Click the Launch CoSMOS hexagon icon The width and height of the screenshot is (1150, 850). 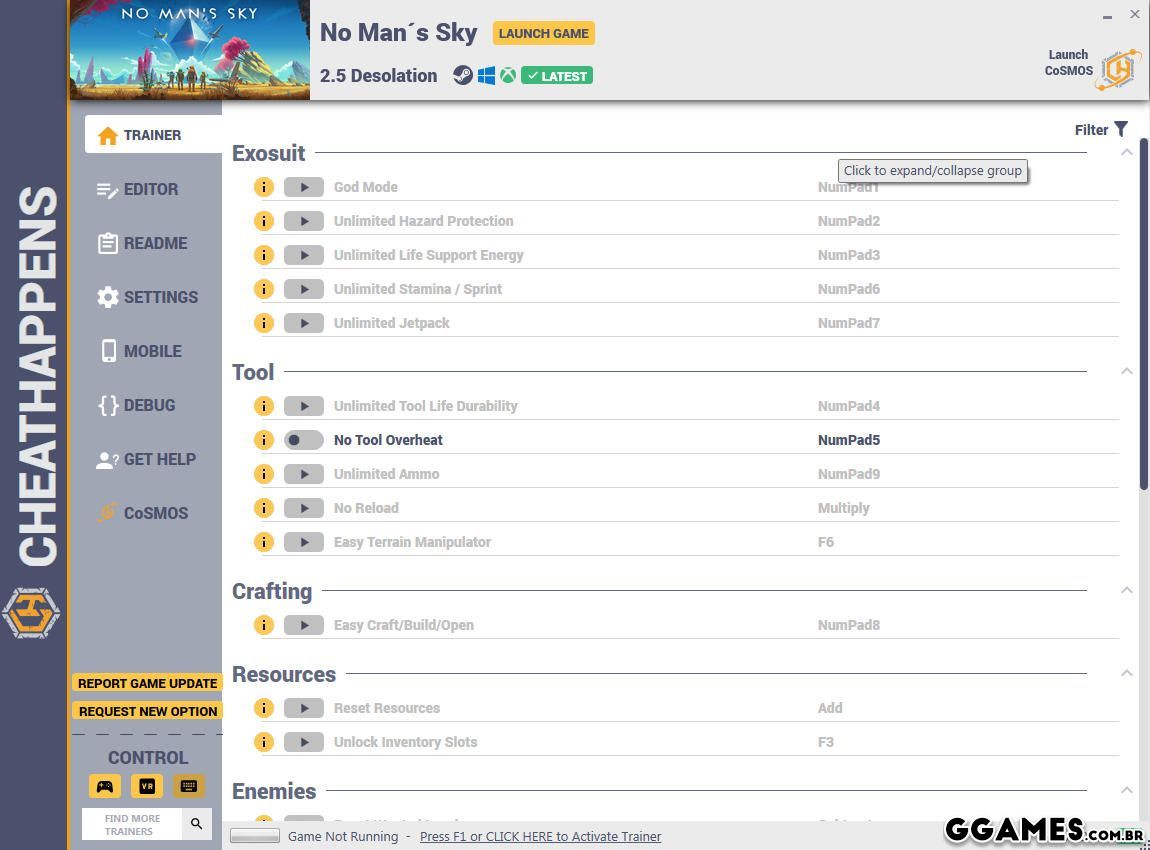click(x=1119, y=69)
